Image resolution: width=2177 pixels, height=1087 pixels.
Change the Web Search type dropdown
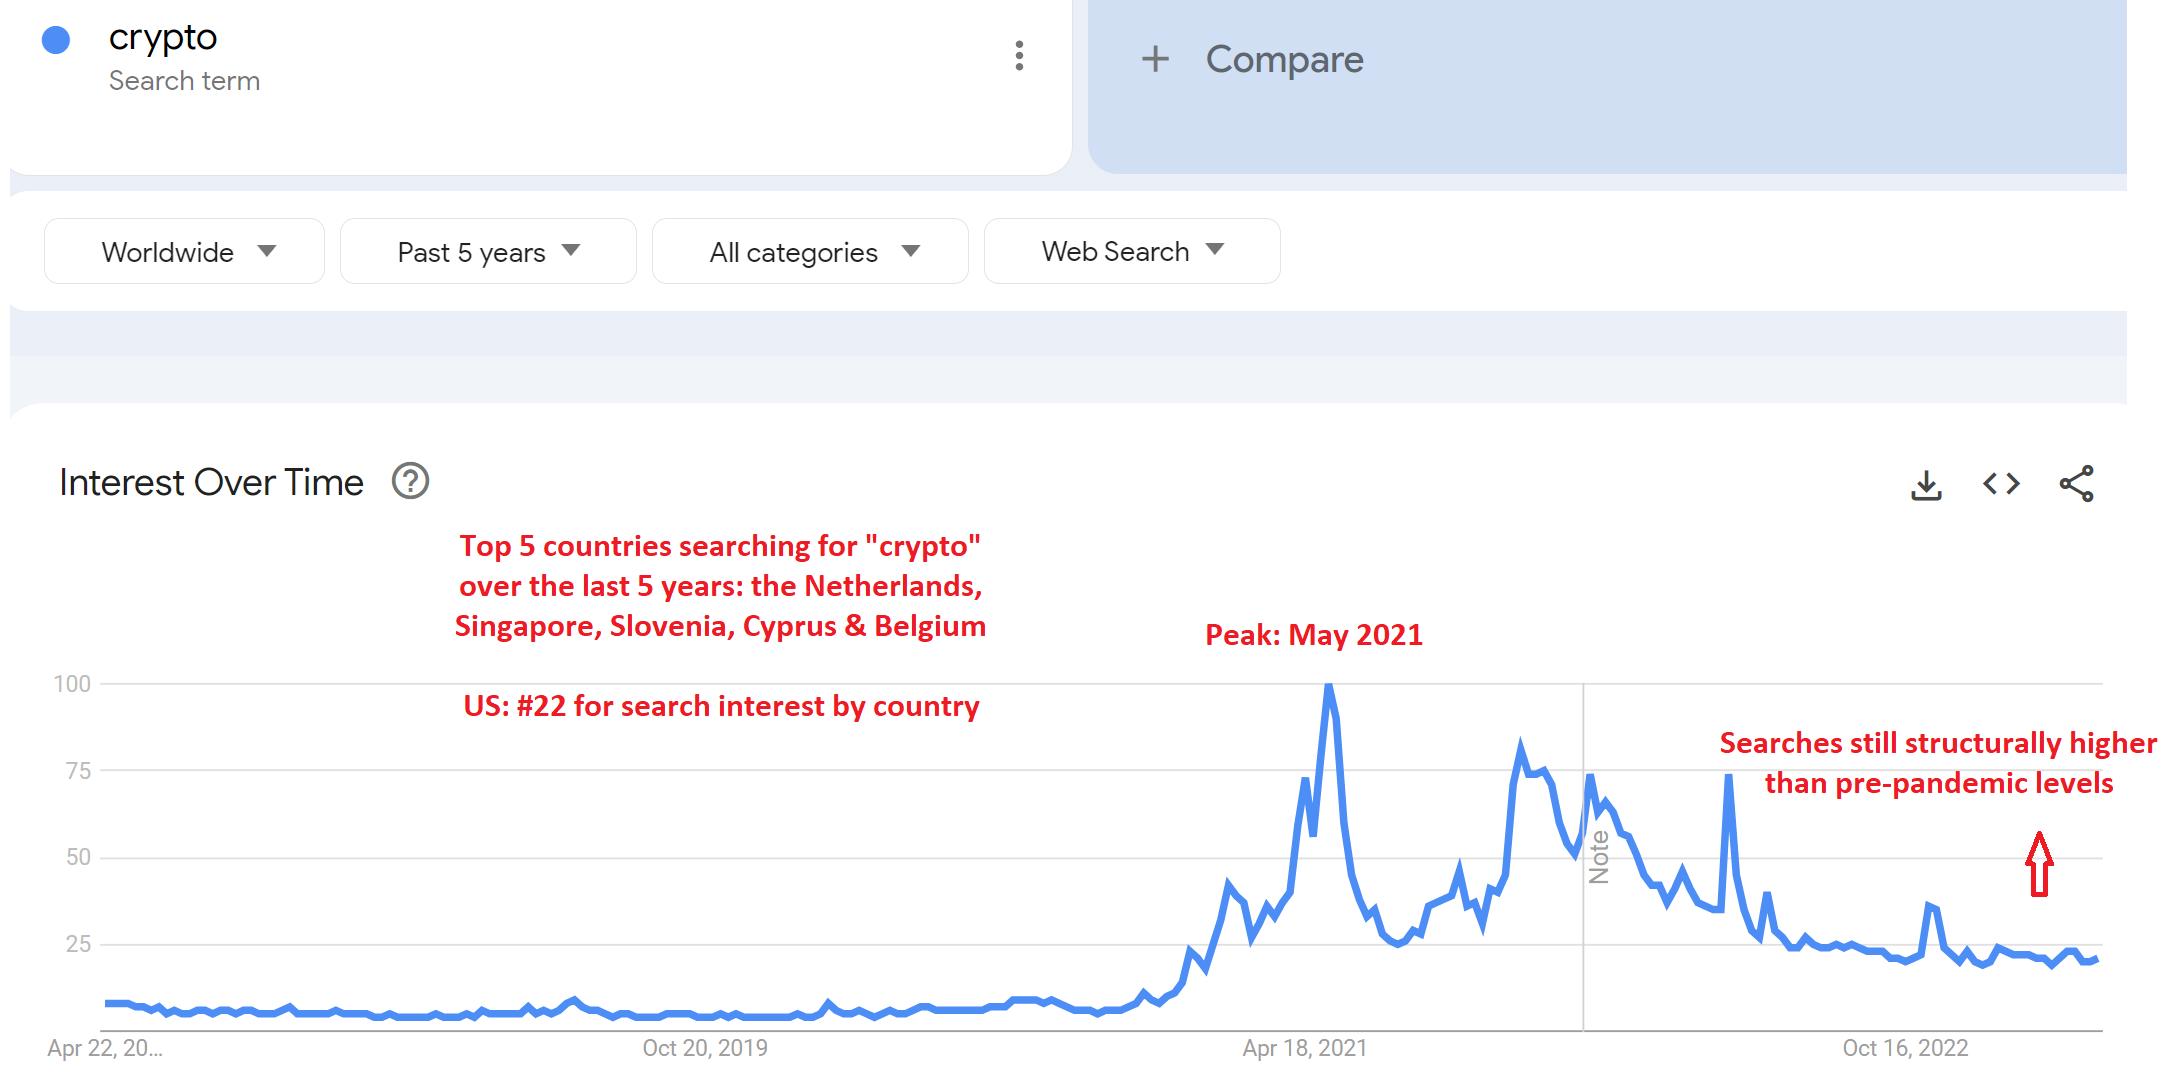pos(1132,251)
